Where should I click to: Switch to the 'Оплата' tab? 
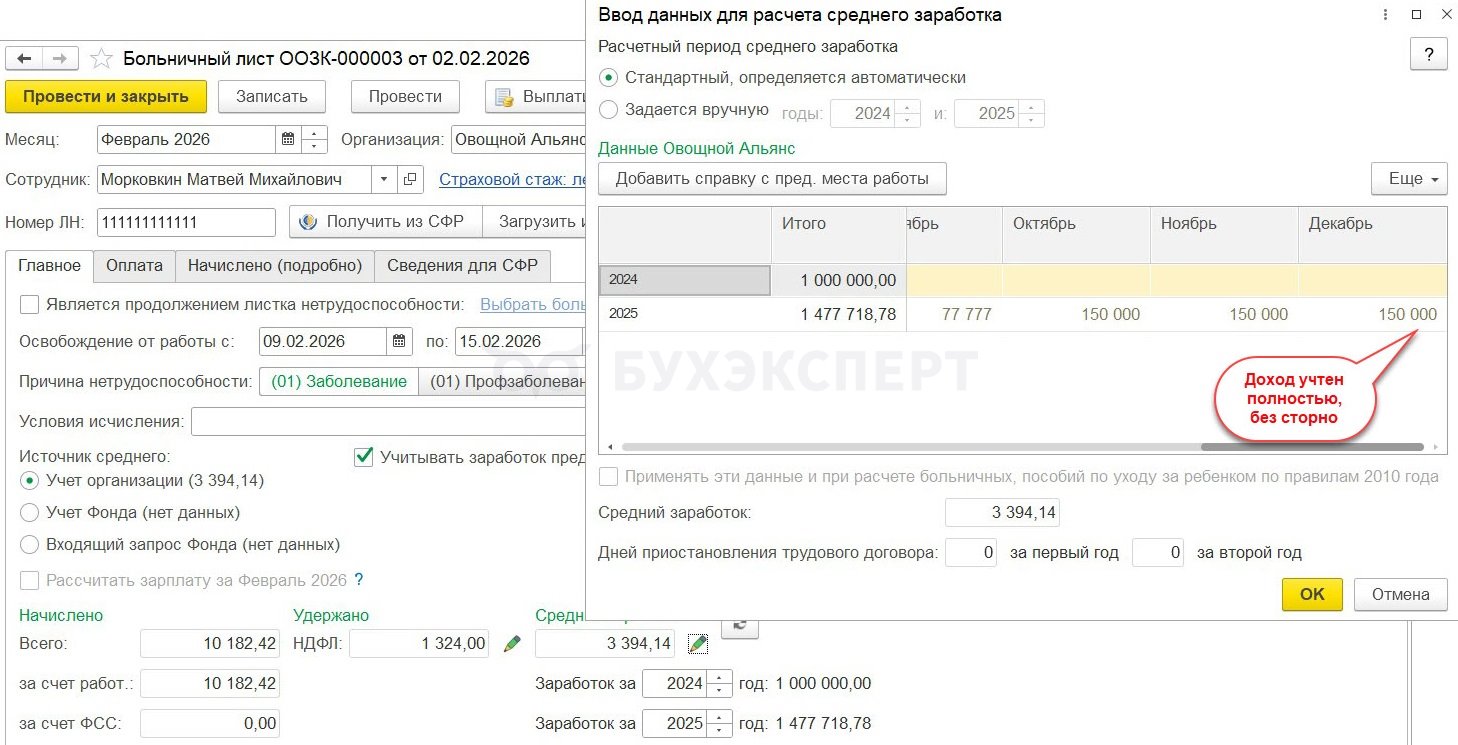click(134, 266)
